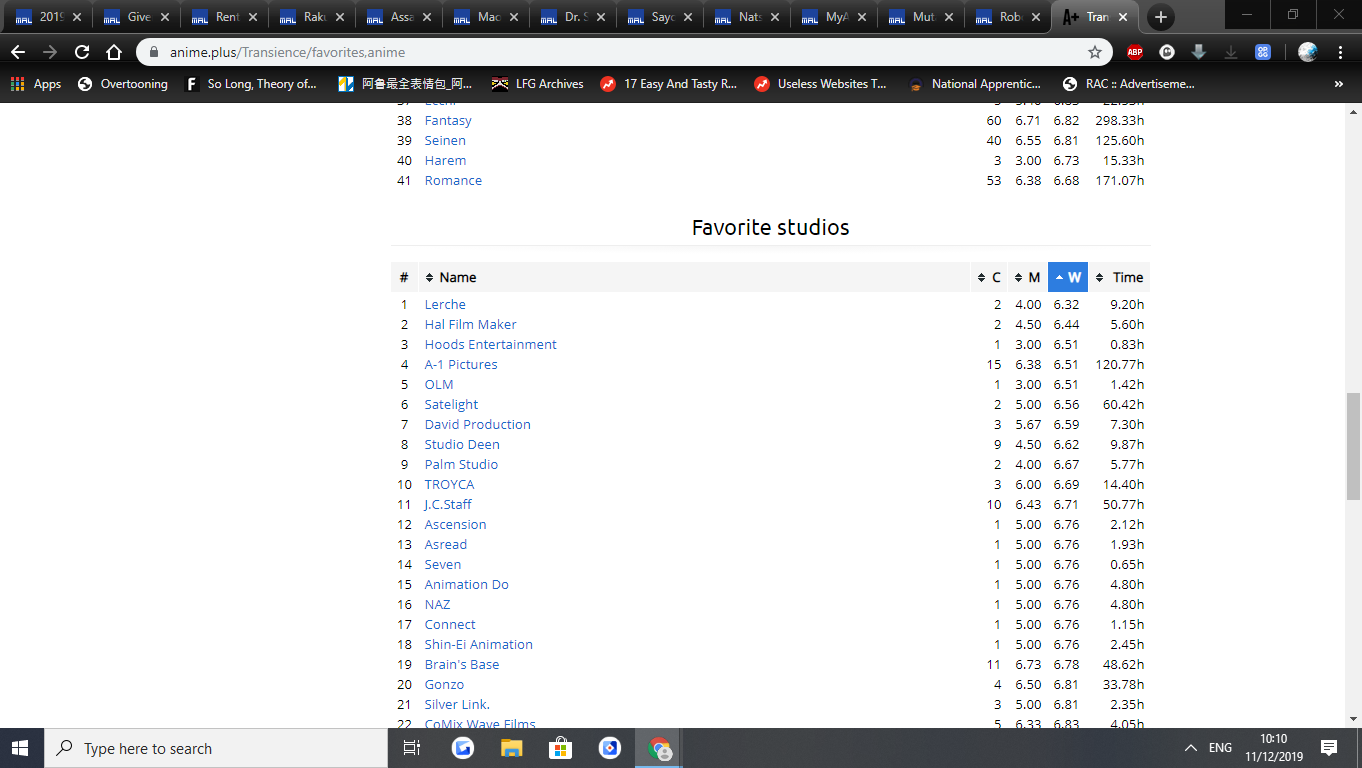Open a new browser tab
1362x768 pixels.
pos(1160,17)
